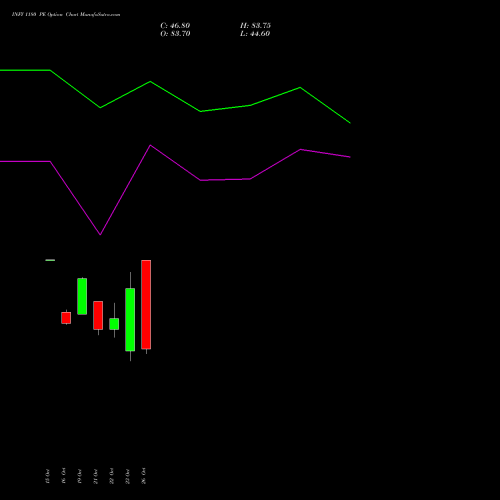Click the tall red candlestick for 26 Oct
500x500 pixels.
coord(146,305)
